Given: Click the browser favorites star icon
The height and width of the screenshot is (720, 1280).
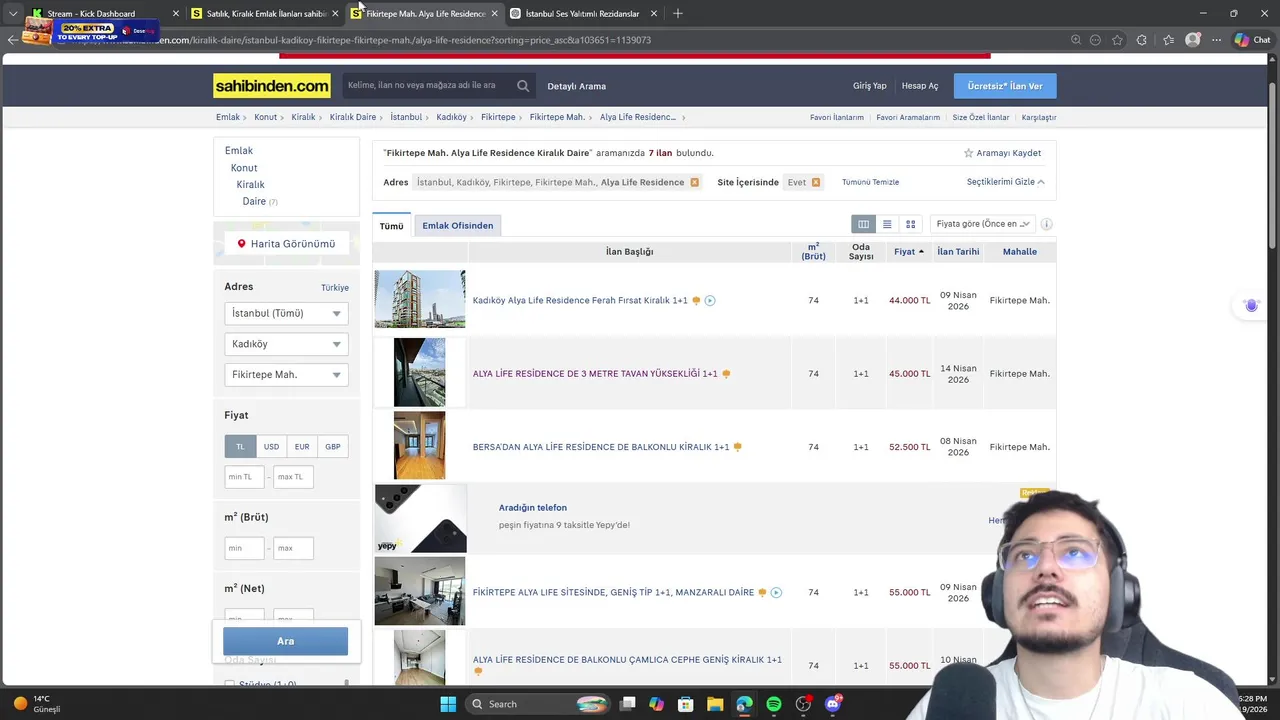Looking at the screenshot, I should click(1117, 40).
